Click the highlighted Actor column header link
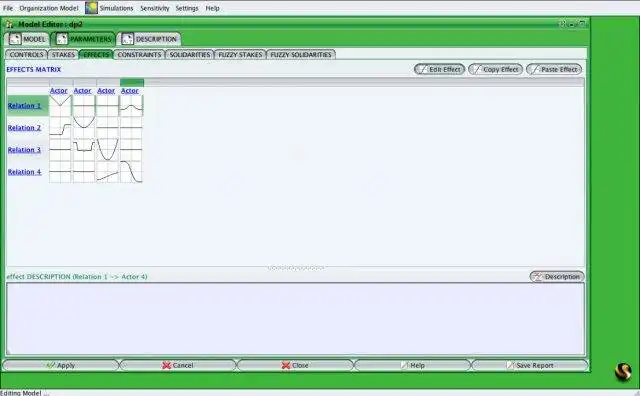This screenshot has width=640, height=396. pos(130,91)
